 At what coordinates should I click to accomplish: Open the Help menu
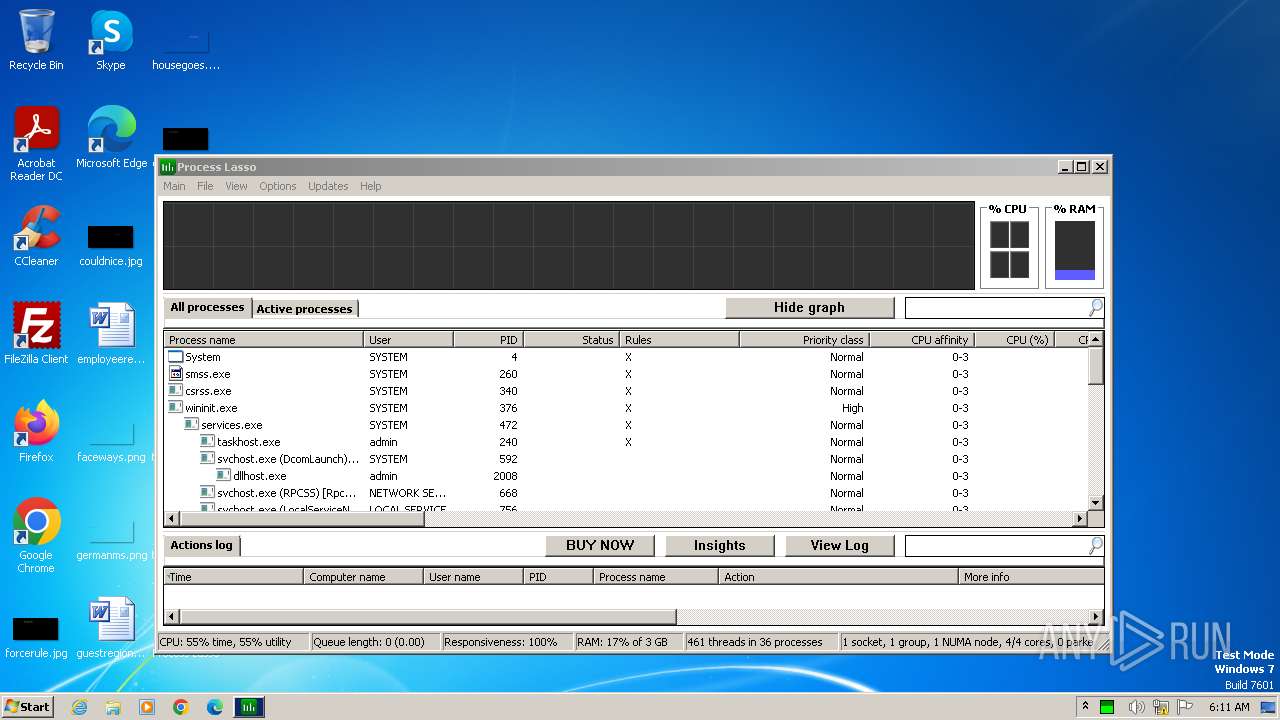371,186
